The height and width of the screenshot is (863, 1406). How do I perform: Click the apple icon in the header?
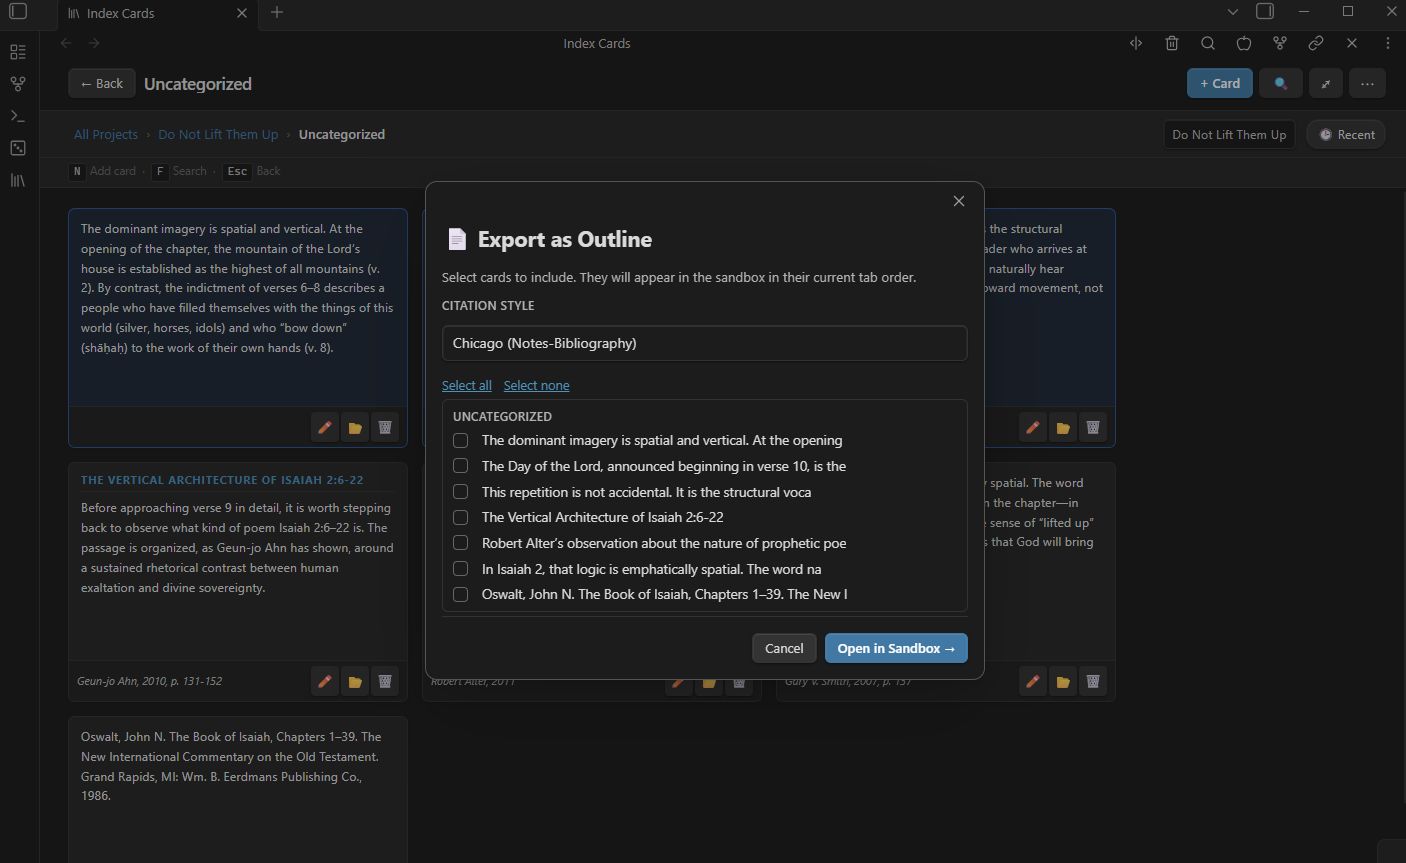pos(1244,43)
